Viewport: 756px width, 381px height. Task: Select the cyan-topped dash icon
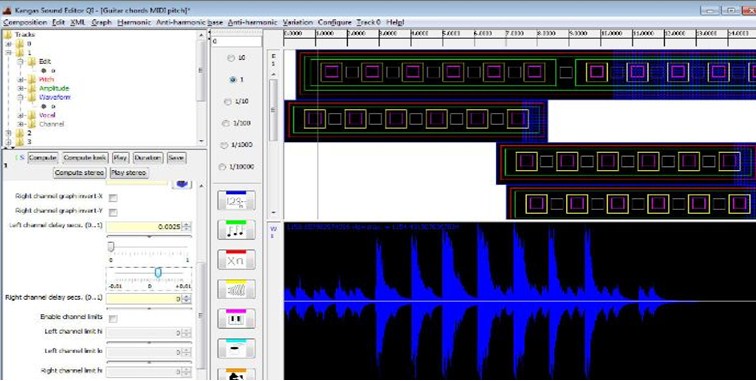(236, 348)
